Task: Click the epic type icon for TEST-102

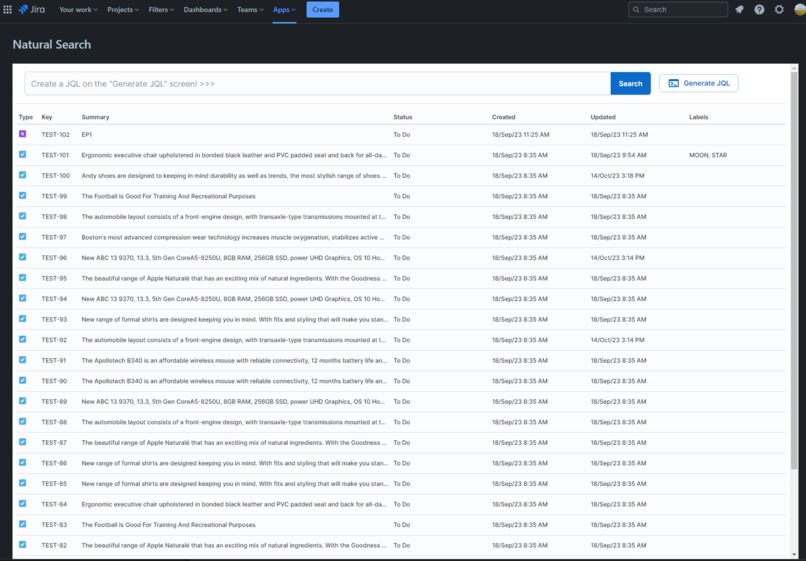Action: tap(23, 134)
